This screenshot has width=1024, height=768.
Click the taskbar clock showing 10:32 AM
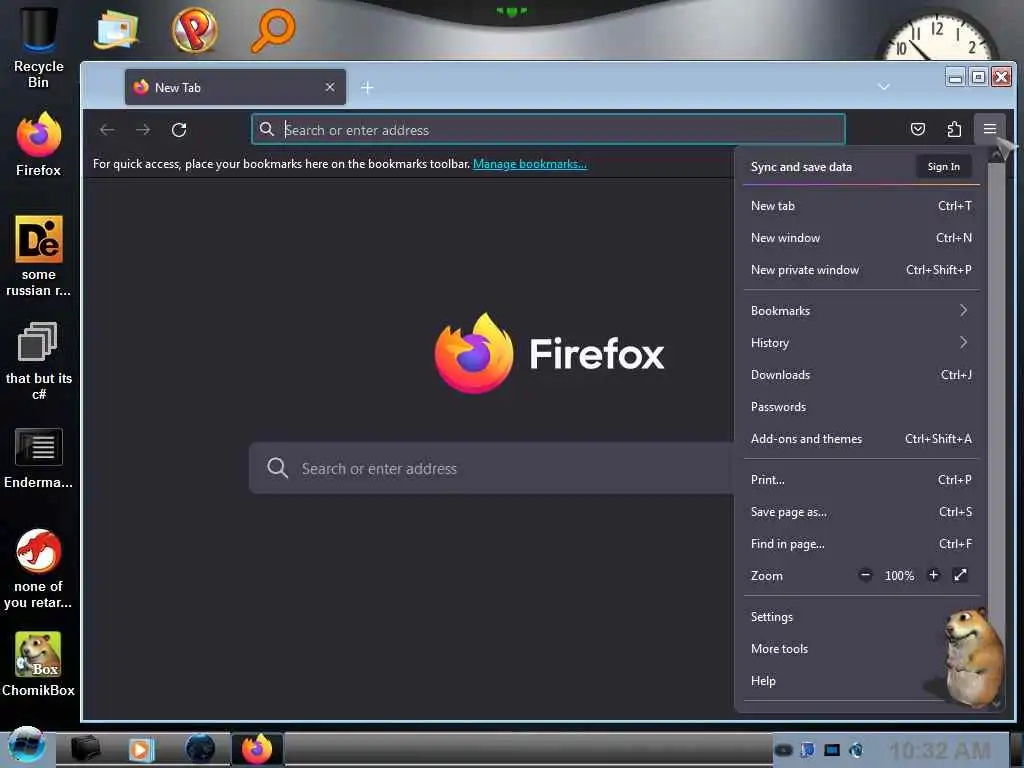[x=940, y=751]
